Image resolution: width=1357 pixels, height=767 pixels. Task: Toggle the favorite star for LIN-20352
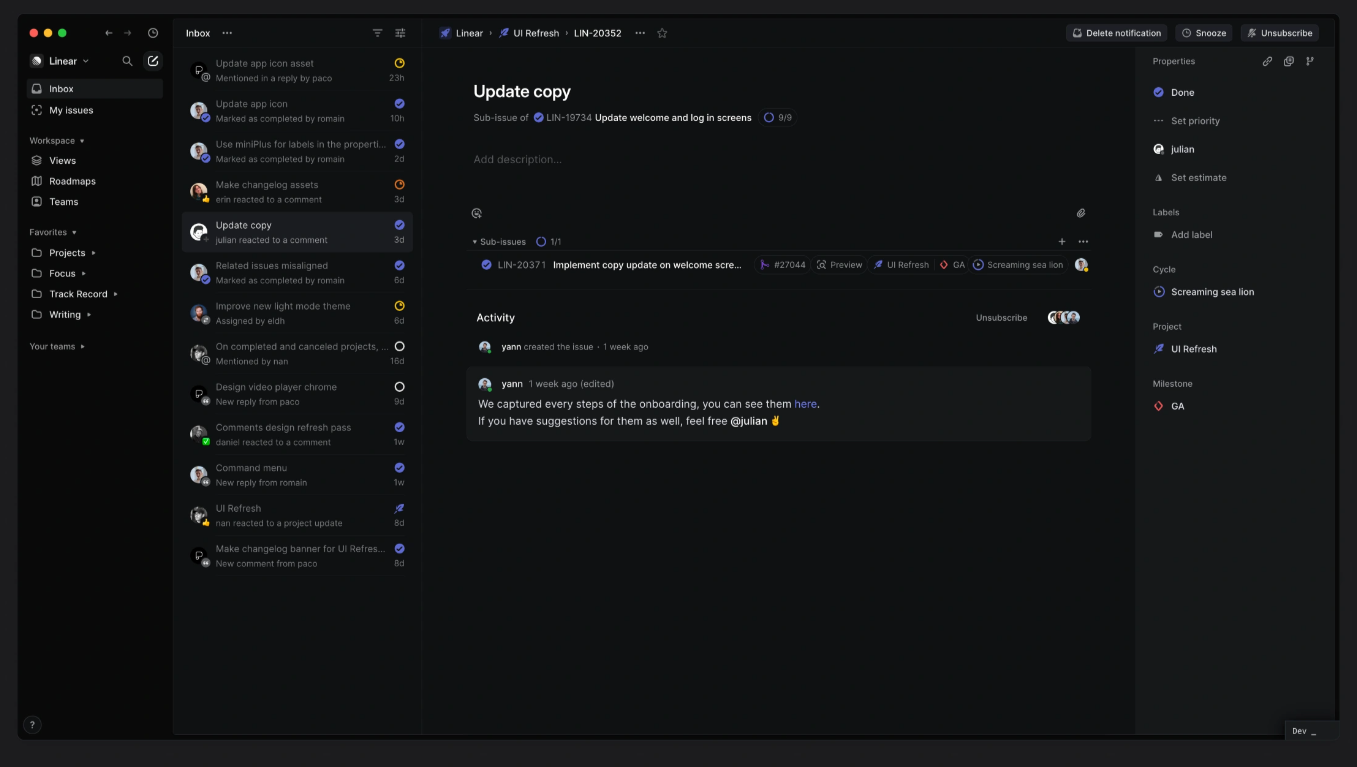click(661, 32)
